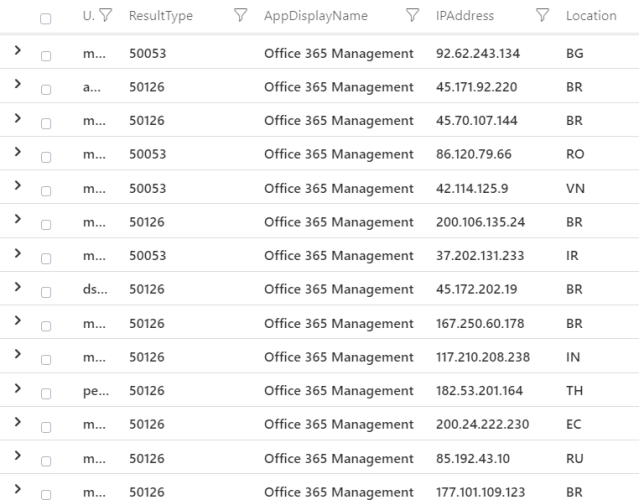This screenshot has width=639, height=500.
Task: Check the row with IP 92.62.243.134
Action: coord(46,56)
